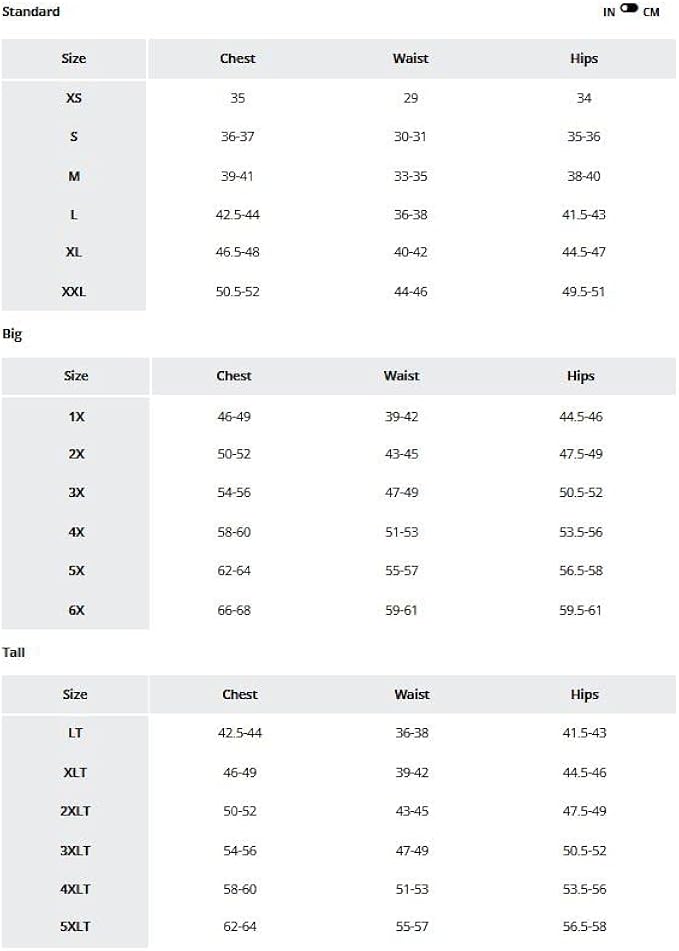Click the Standard section heading
Screen dimensions: 679x951
pyautogui.click(x=31, y=12)
